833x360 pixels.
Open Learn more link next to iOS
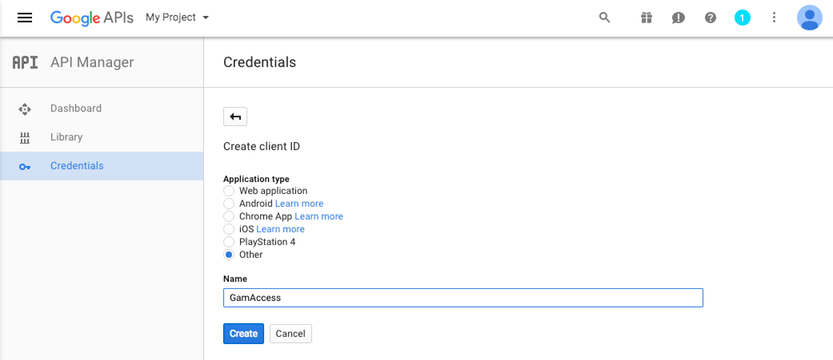pos(280,229)
